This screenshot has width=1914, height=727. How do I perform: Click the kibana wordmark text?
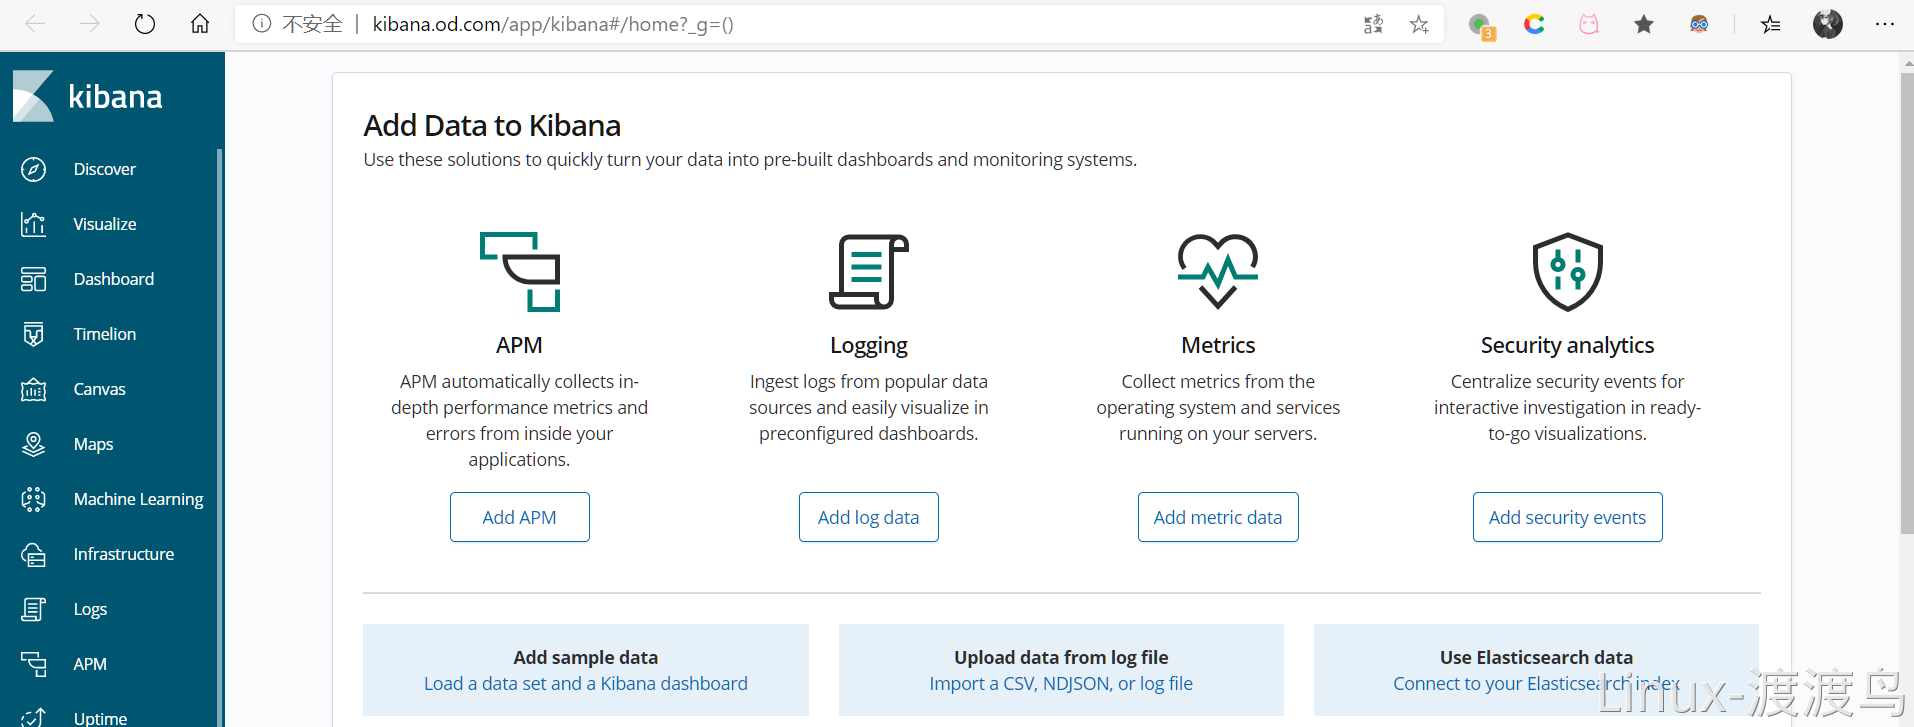[115, 96]
